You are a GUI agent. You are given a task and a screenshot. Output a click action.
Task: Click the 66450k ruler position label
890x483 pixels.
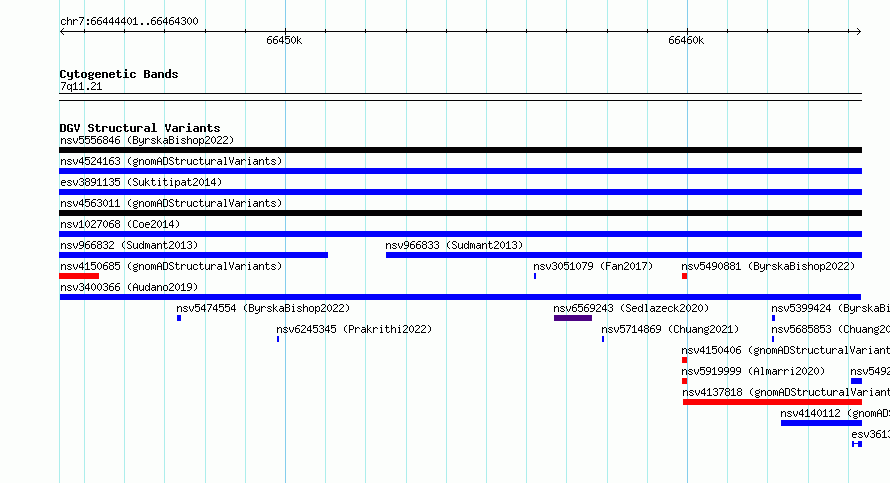[x=284, y=40]
